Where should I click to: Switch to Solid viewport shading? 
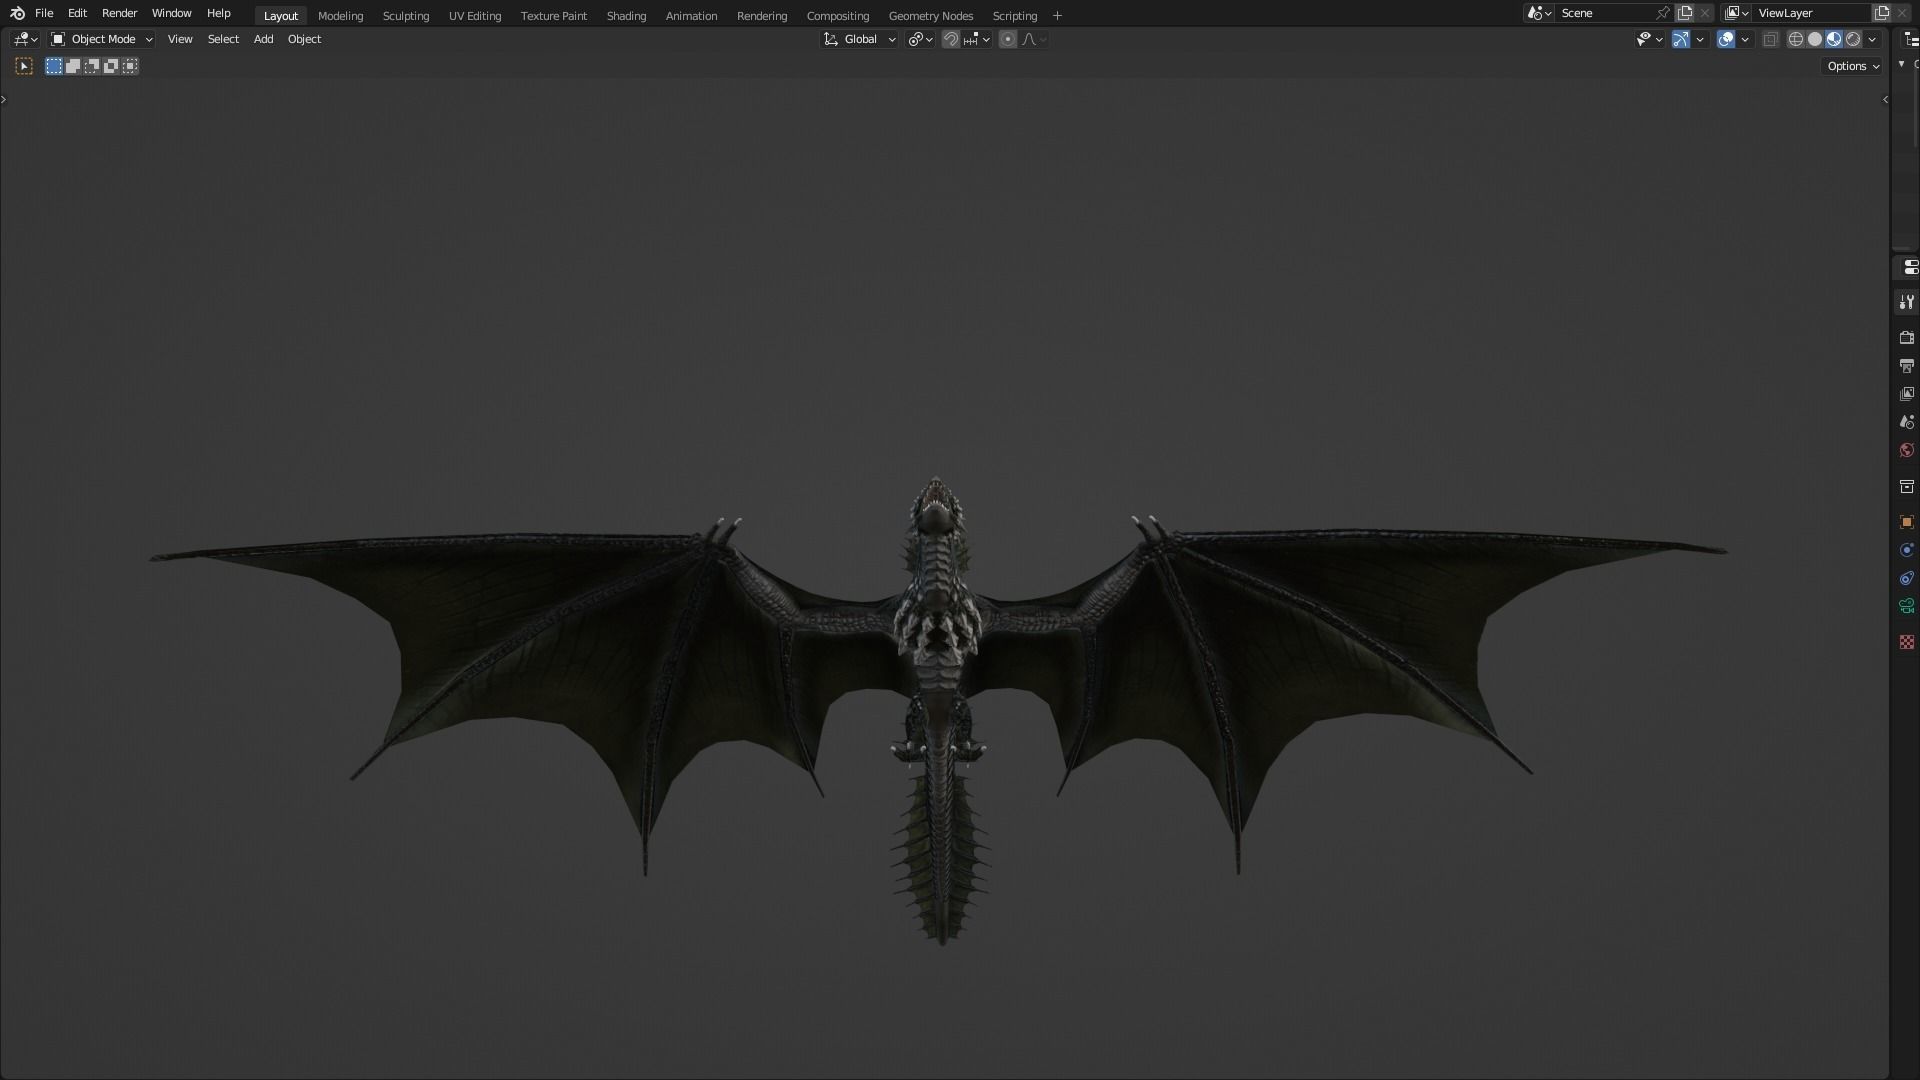pos(1815,39)
